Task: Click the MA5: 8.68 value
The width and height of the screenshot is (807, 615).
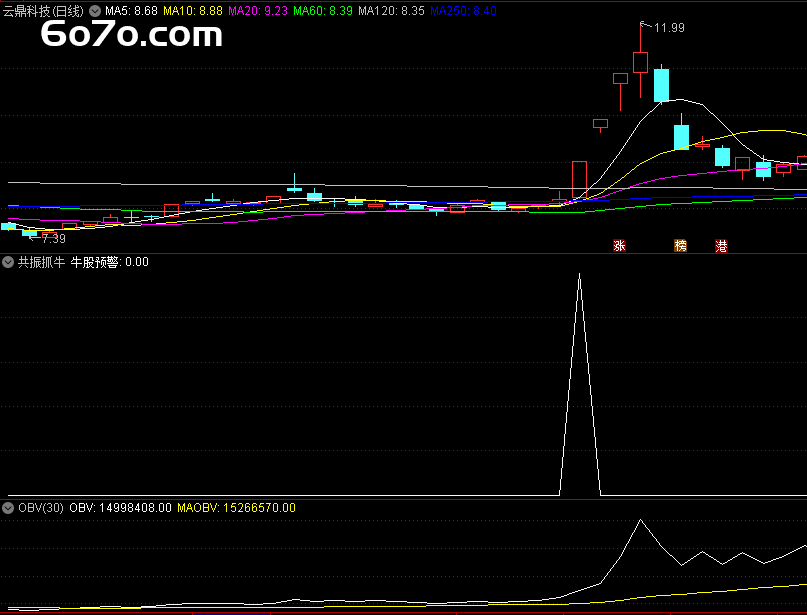Action: coord(131,11)
